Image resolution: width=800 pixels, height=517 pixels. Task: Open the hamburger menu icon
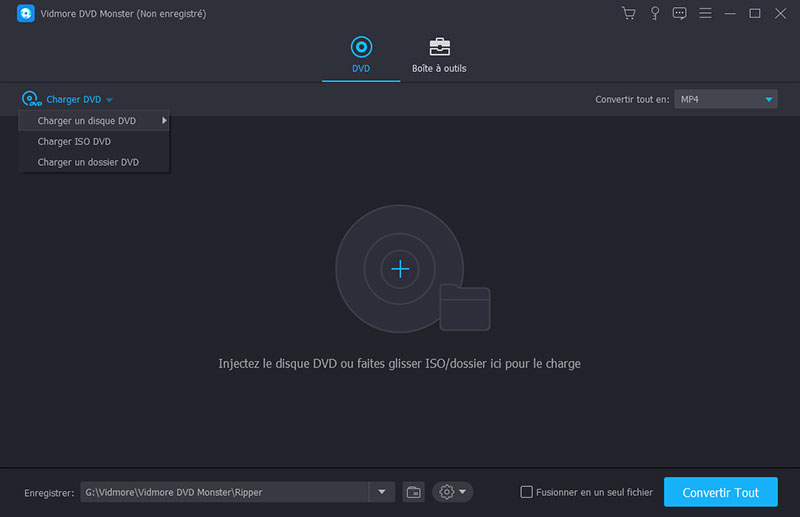(x=705, y=13)
